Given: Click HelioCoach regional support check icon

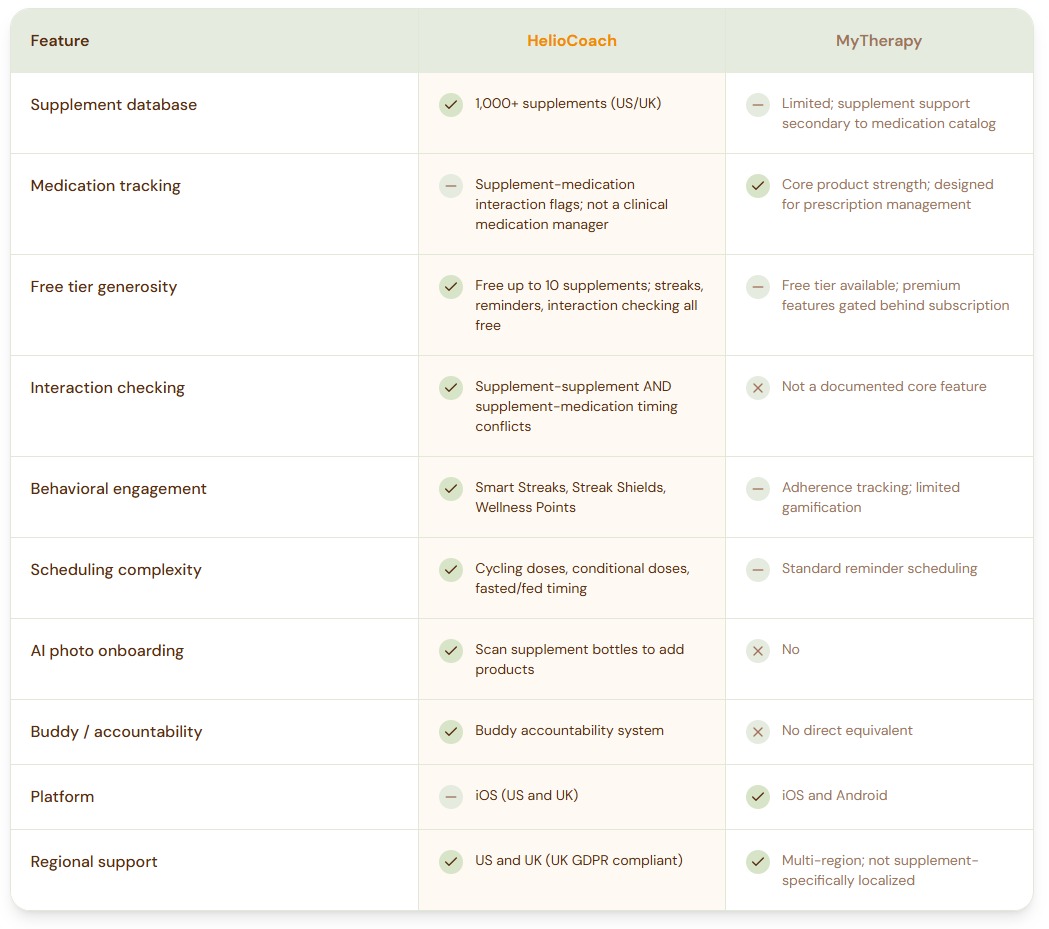Looking at the screenshot, I should tap(451, 862).
